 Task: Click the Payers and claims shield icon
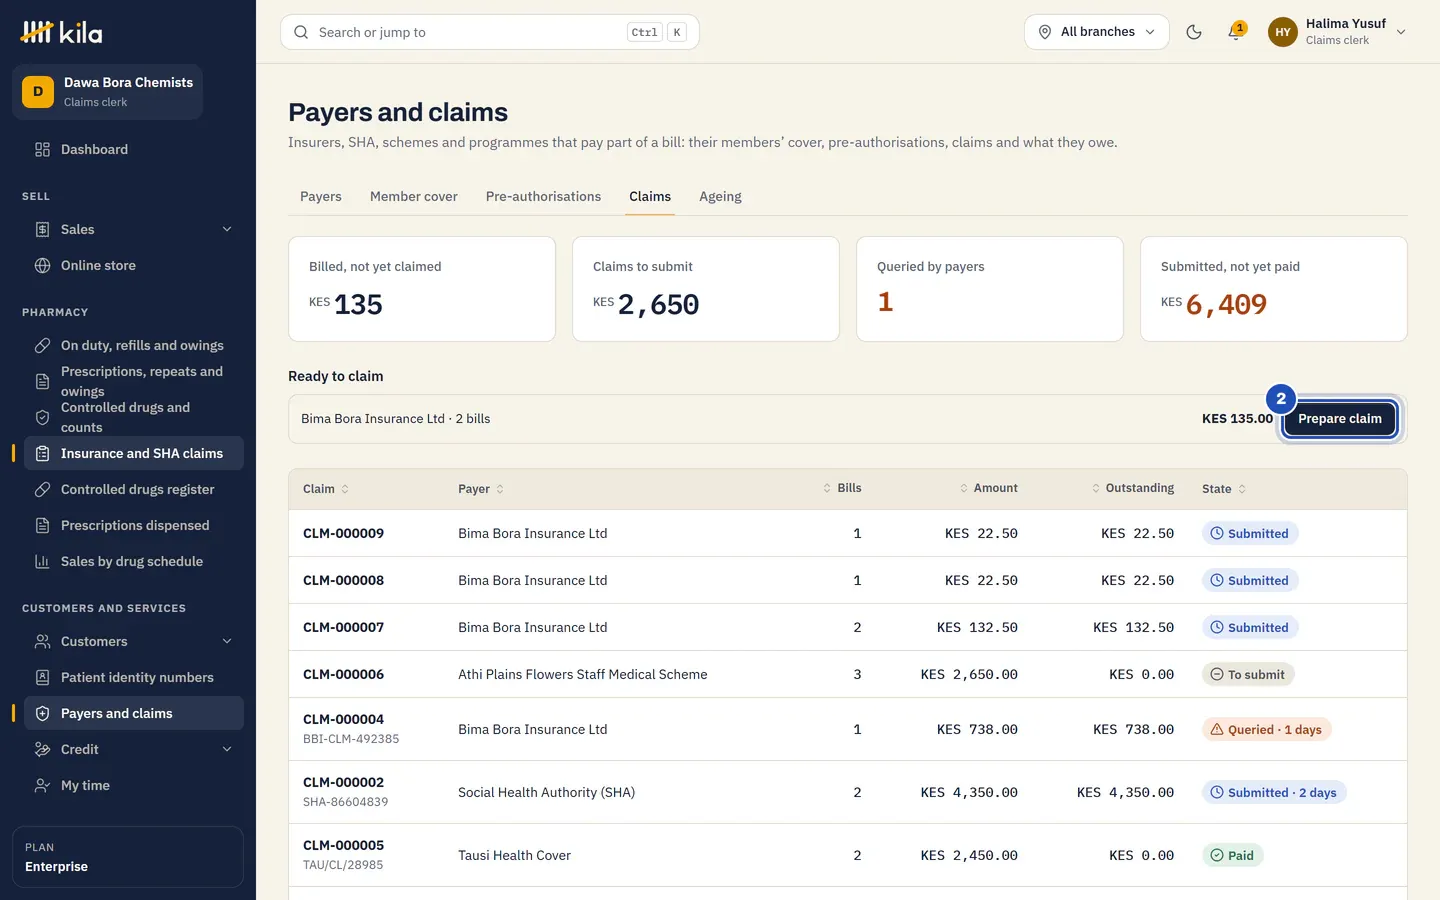(42, 714)
